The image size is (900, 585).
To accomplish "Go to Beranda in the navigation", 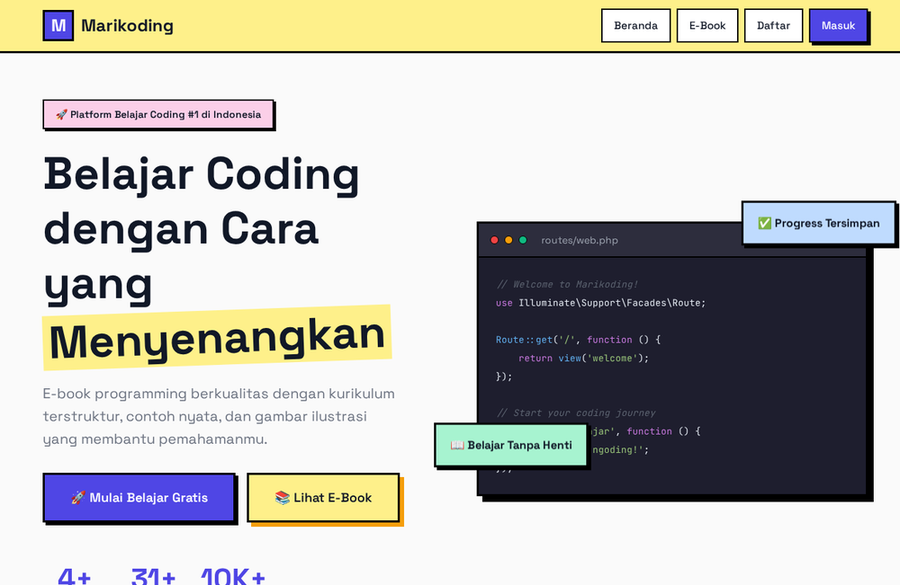I will tap(635, 25).
